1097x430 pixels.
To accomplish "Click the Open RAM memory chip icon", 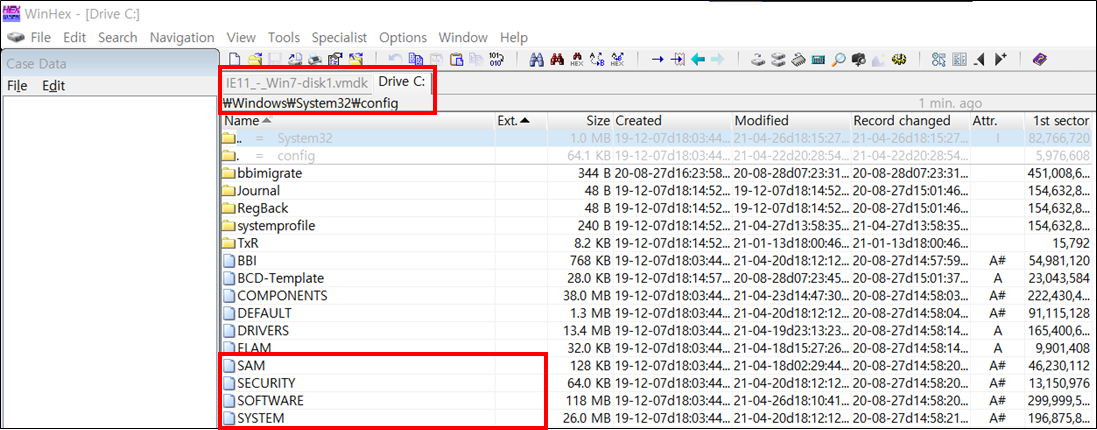I will (x=798, y=59).
